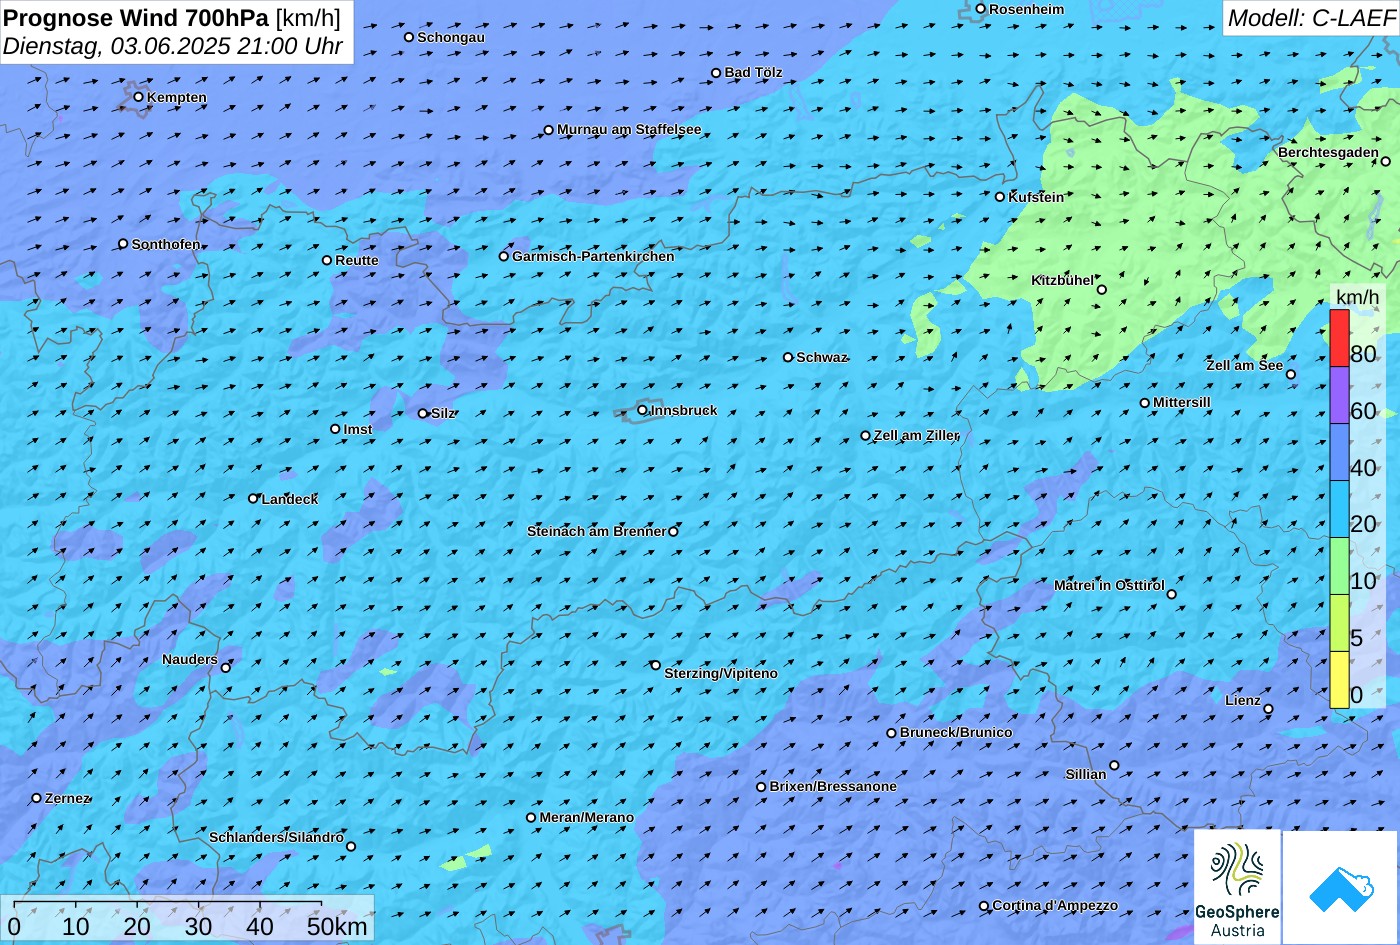Image resolution: width=1400 pixels, height=945 pixels.
Task: Click the Nauders label
Action: pos(190,659)
